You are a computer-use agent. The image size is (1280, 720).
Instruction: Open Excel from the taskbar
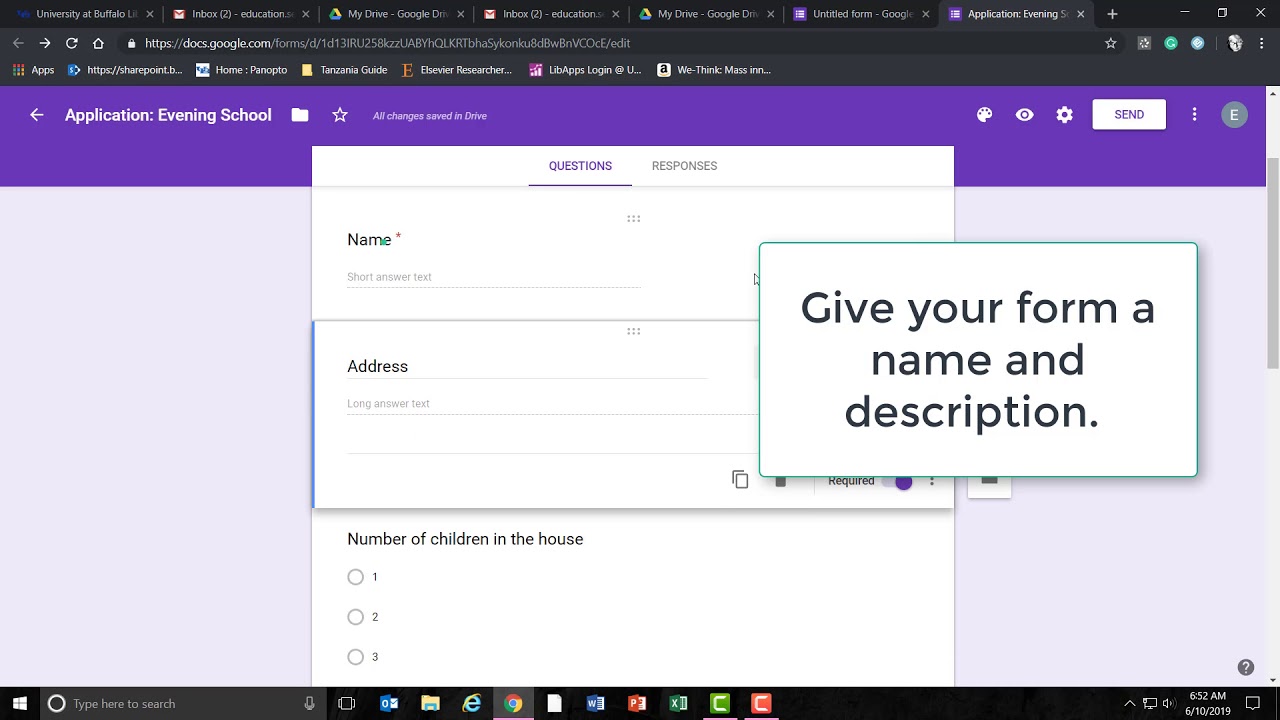[678, 703]
